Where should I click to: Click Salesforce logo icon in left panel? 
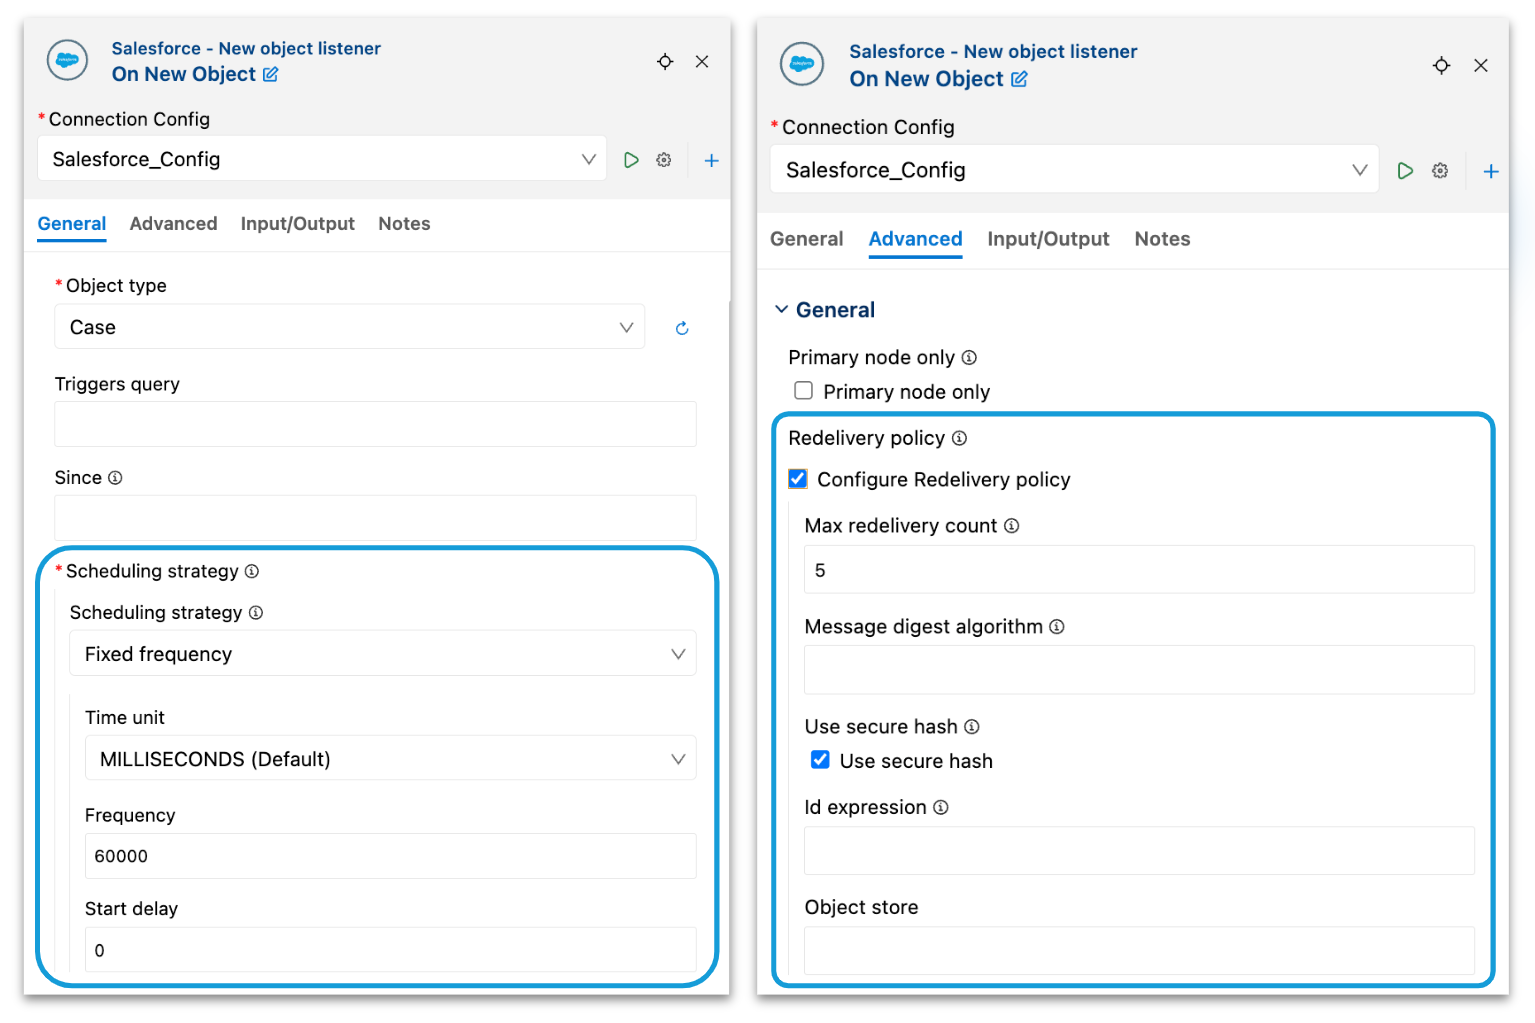point(68,60)
